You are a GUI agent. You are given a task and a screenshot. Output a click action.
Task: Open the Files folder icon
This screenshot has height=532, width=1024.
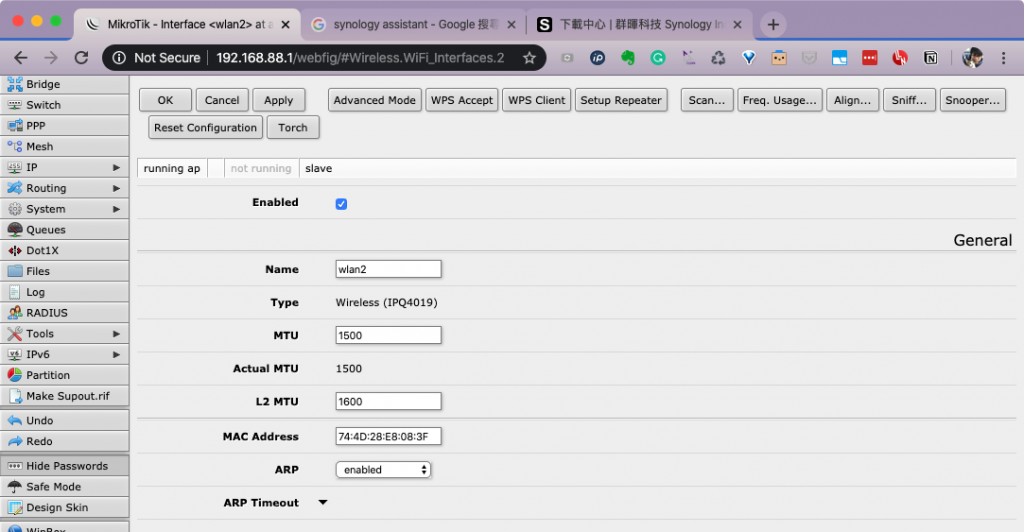14,271
